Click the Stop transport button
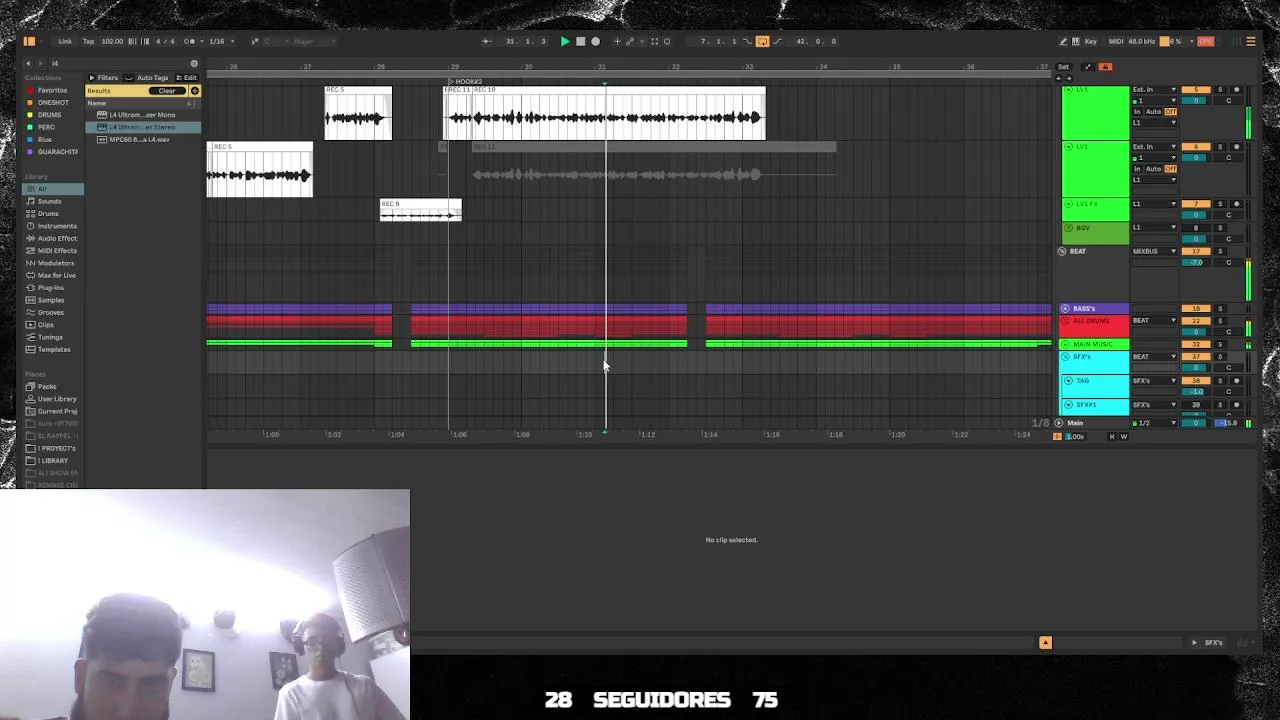1280x720 pixels. [x=580, y=41]
